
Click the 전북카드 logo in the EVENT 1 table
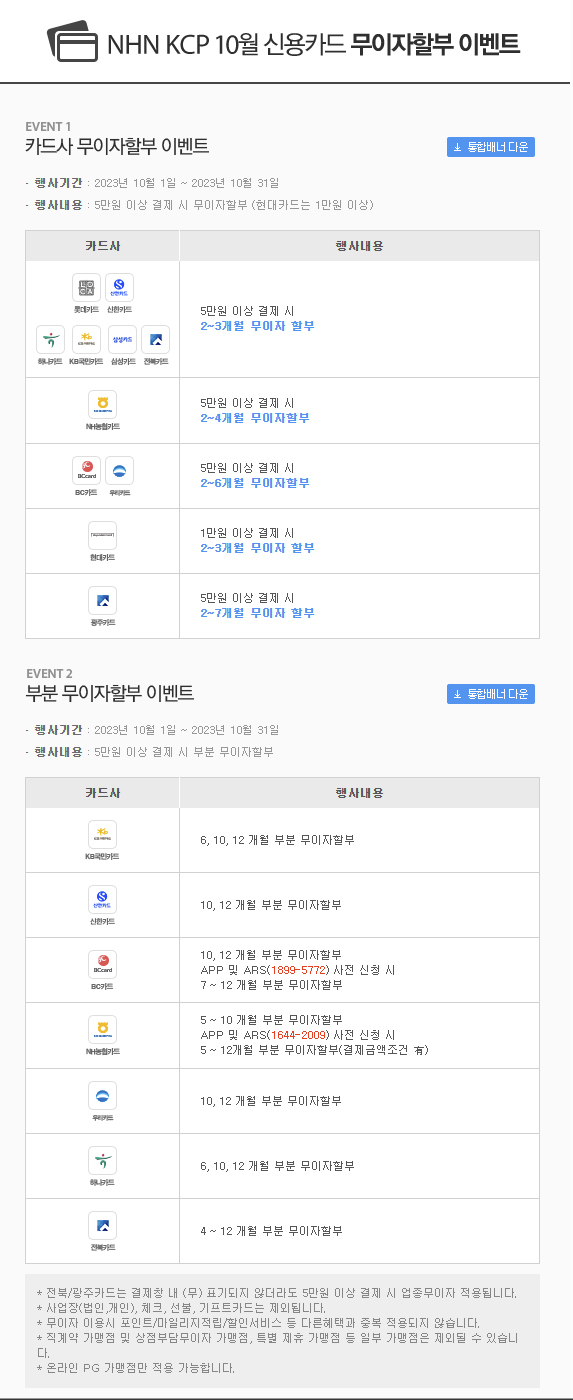click(155, 340)
